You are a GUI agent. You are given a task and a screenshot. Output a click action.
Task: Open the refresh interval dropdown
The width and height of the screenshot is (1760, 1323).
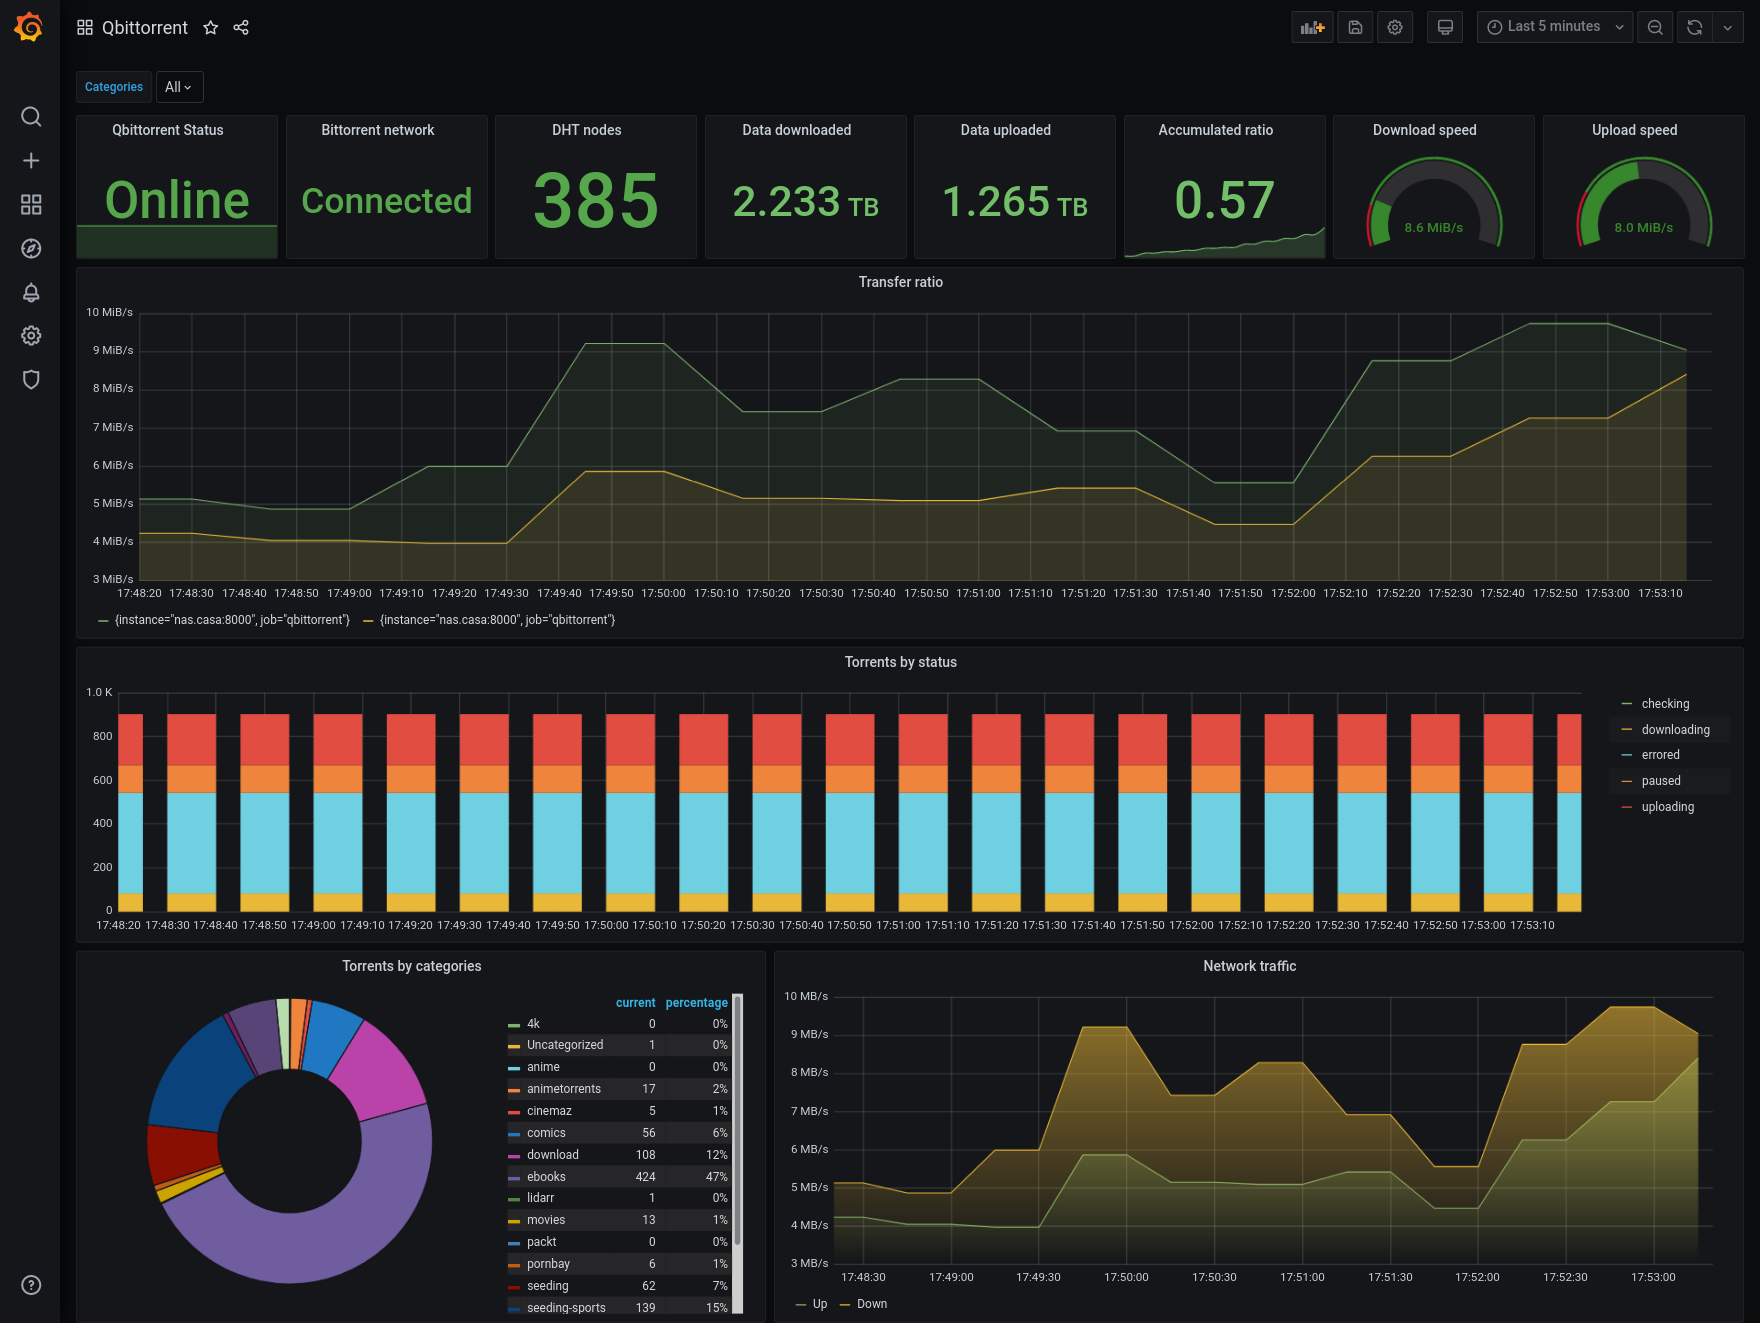tap(1728, 27)
